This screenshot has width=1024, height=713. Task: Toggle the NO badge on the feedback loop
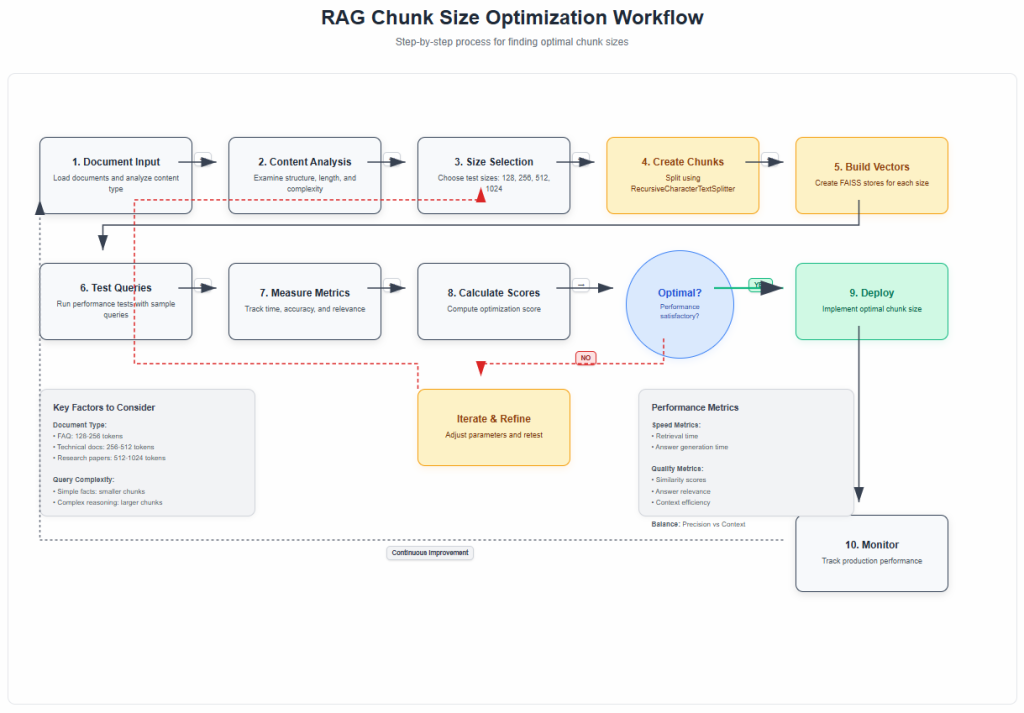585,357
